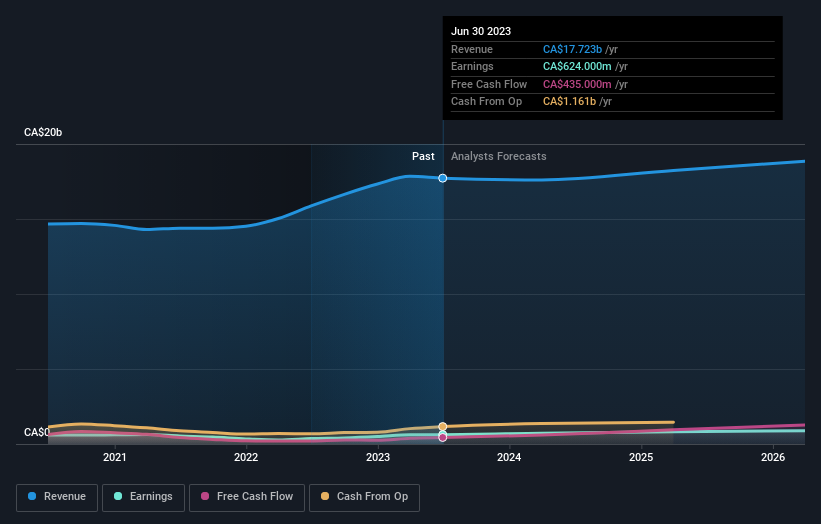Toggle the Earnings legend series

[143, 497]
